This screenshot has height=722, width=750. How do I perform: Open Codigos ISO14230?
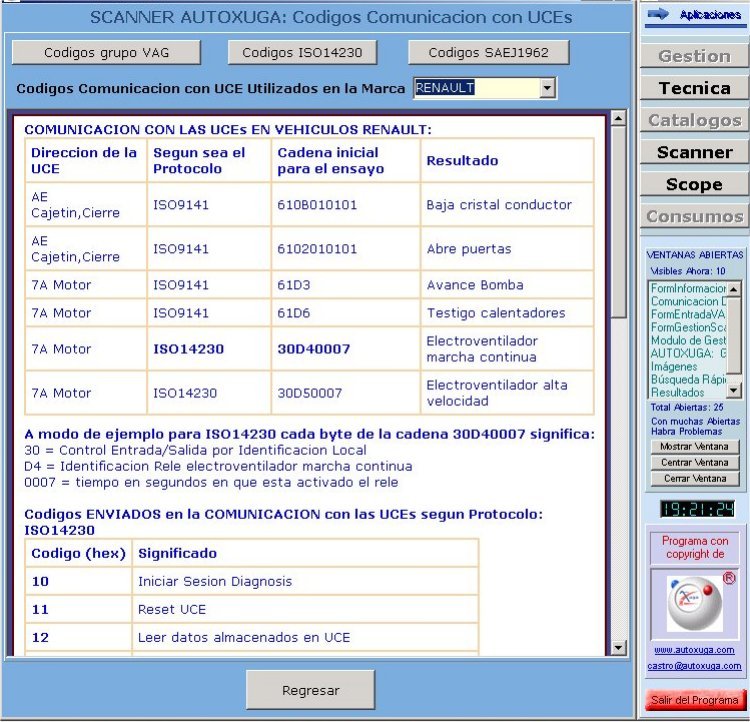point(302,52)
